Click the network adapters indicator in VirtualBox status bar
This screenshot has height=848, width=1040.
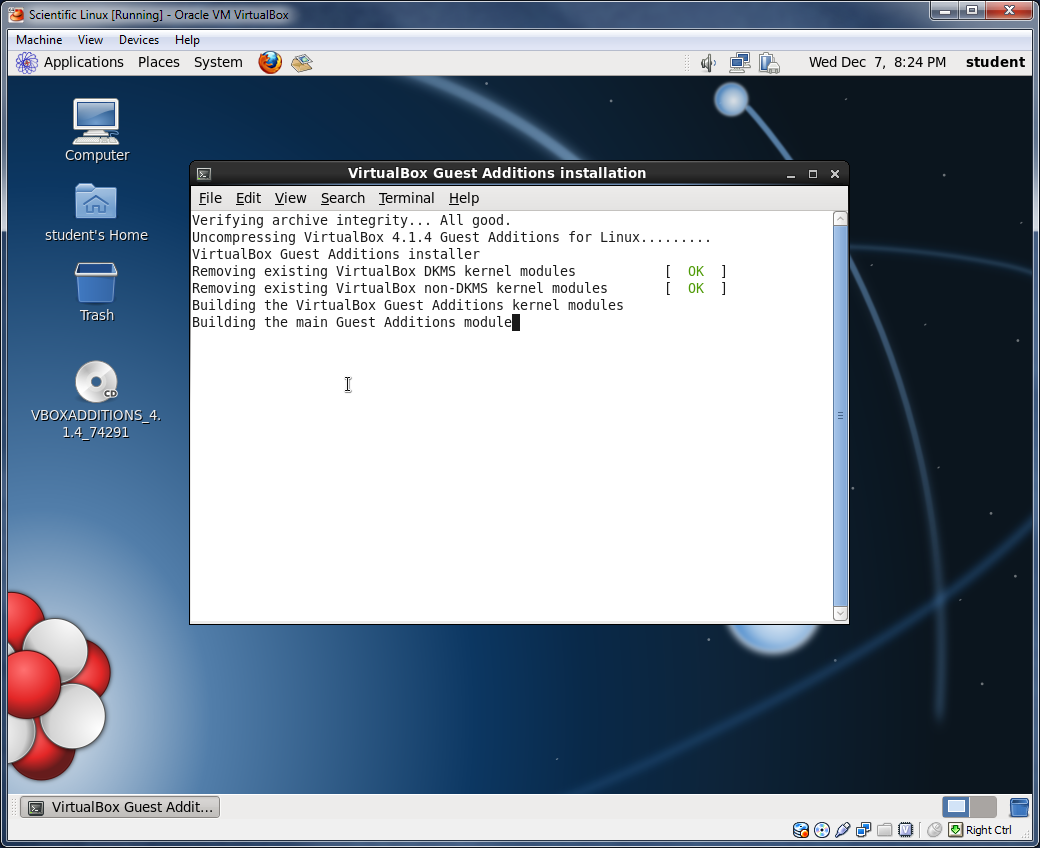coord(864,829)
